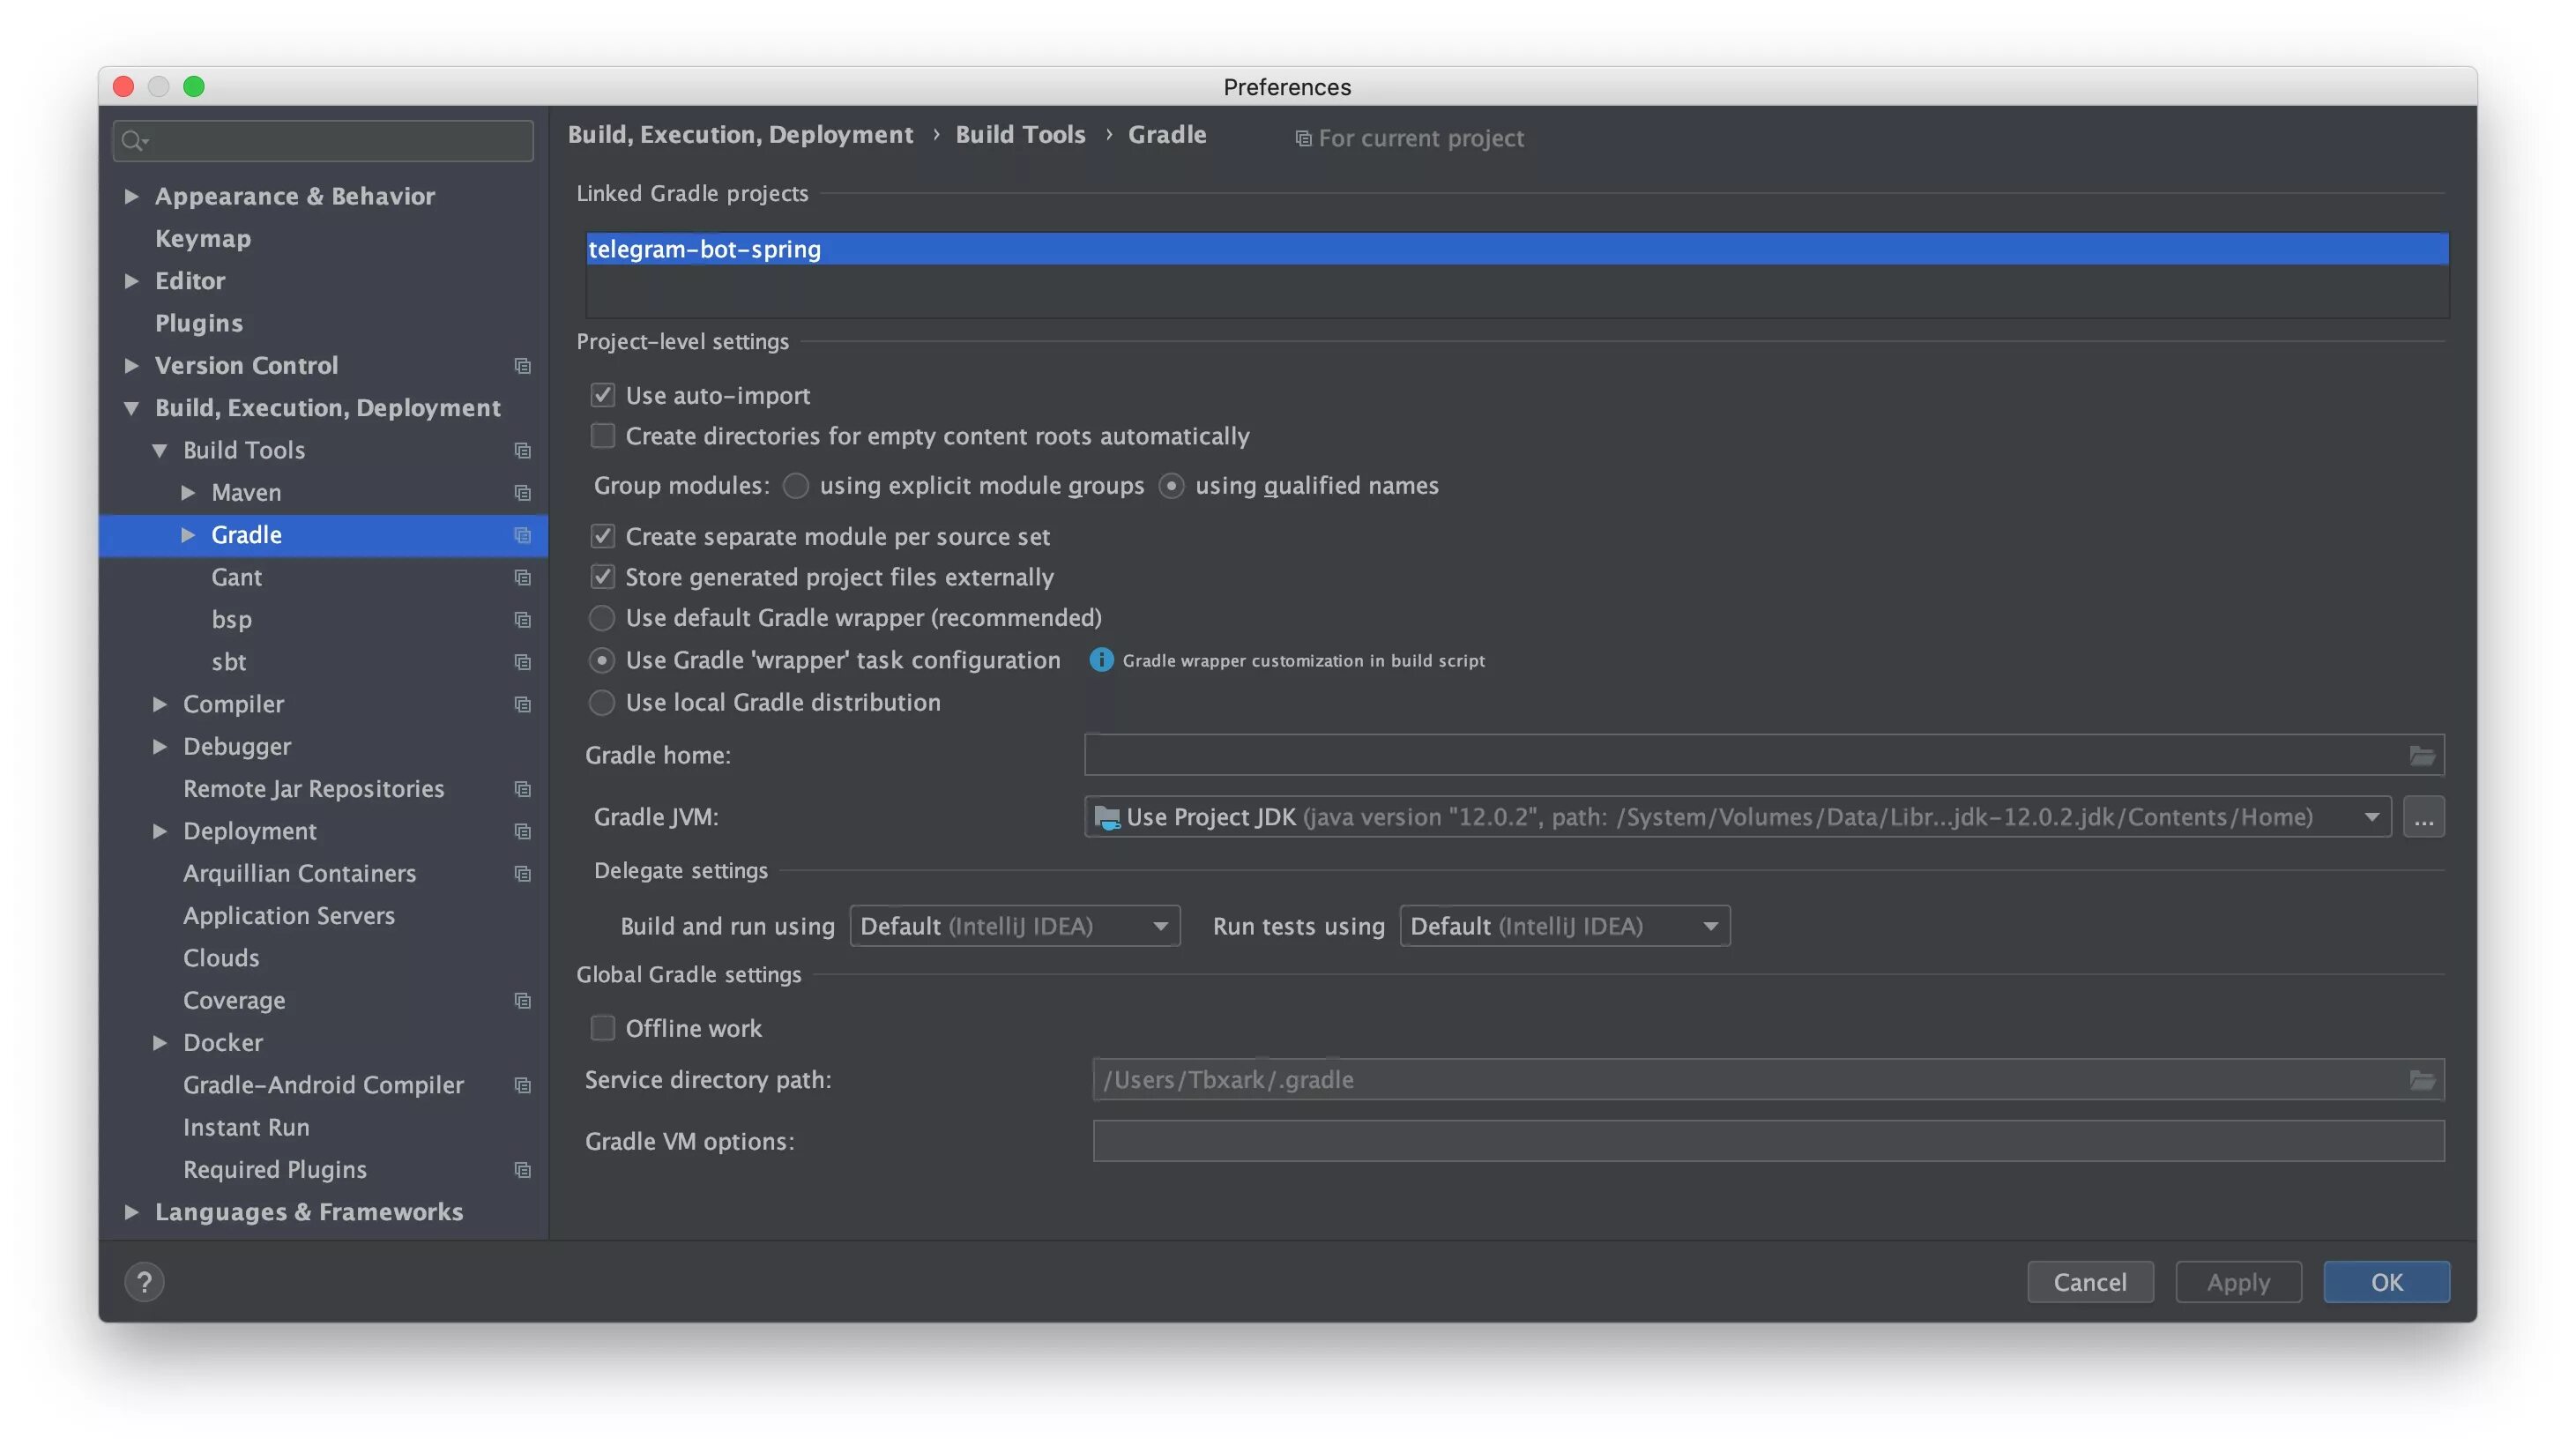Open the Application Servers settings page
Viewport: 2576px width, 1453px height.
point(288,915)
